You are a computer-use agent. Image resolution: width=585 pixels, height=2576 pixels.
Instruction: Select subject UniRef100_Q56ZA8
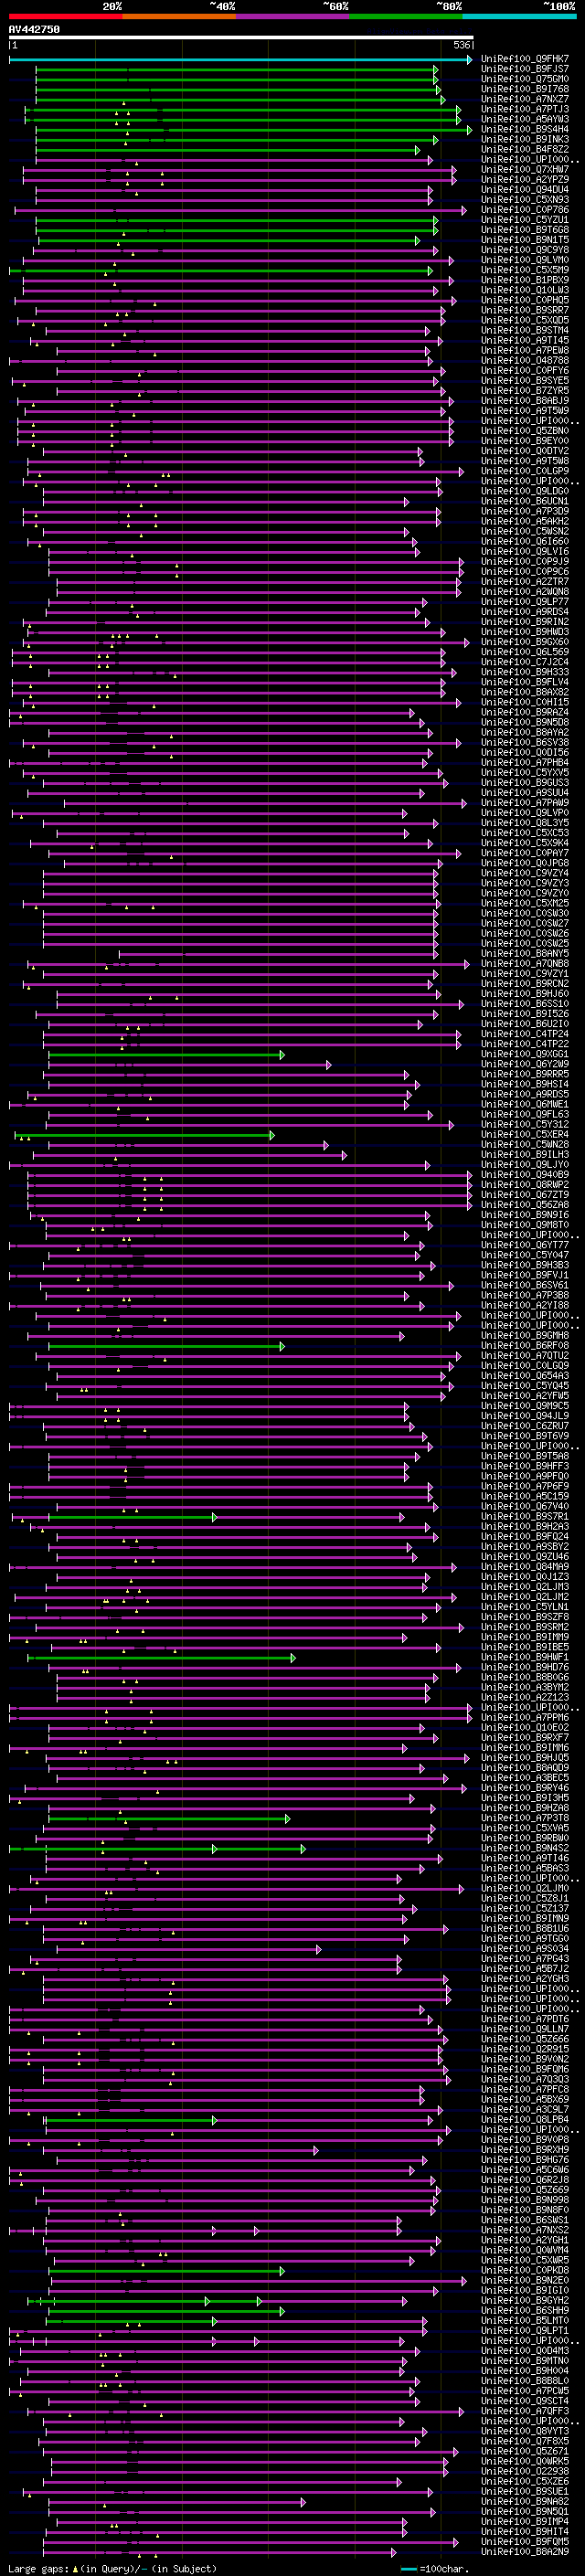[x=525, y=1205]
